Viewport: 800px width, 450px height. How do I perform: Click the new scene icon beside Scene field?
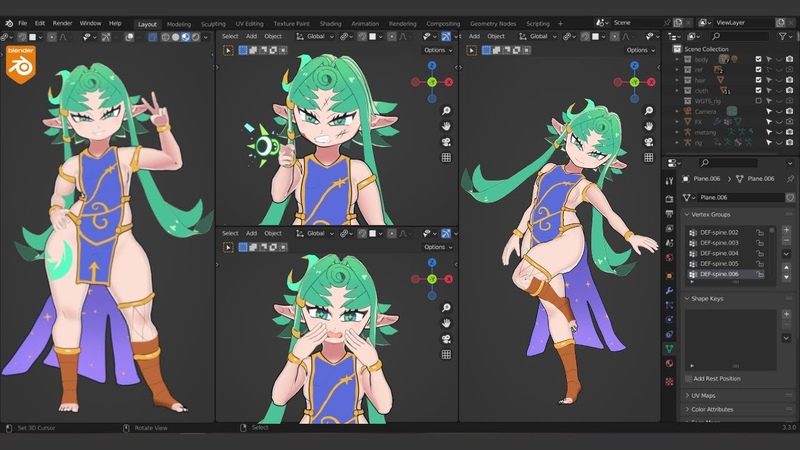point(678,23)
